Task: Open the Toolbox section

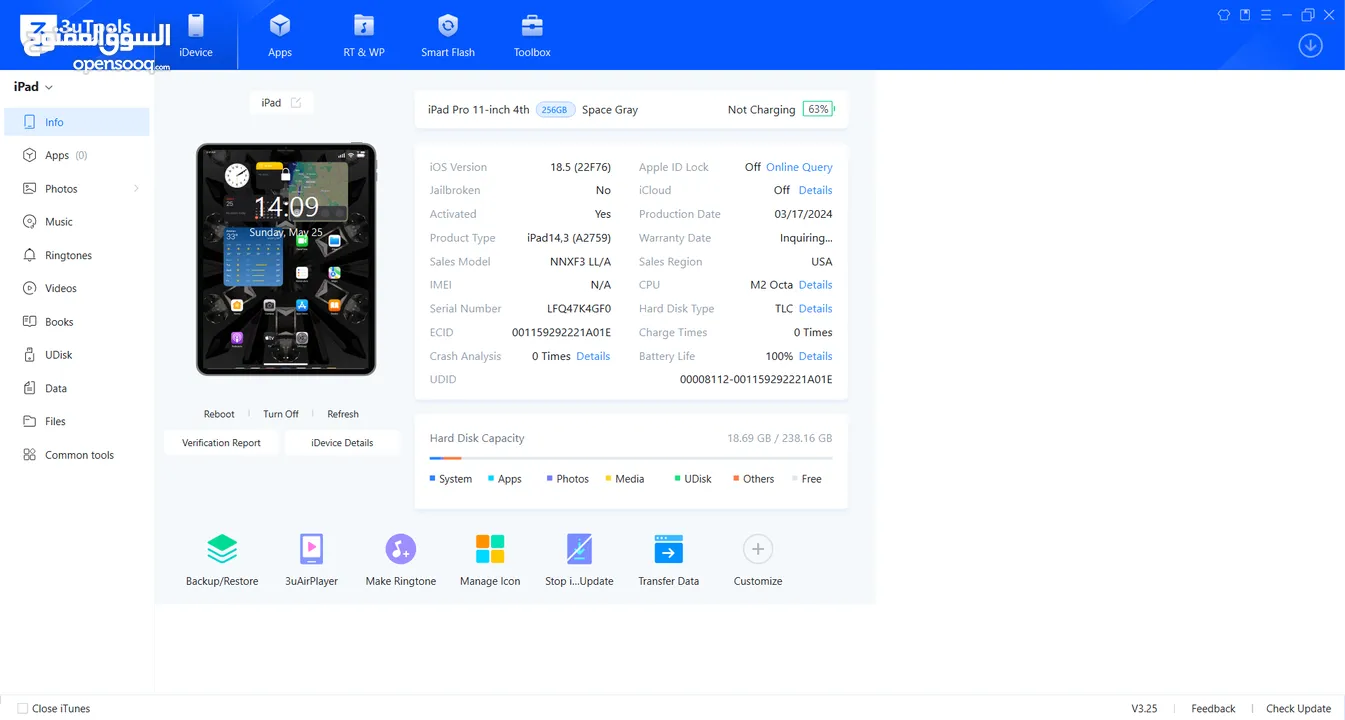Action: click(532, 36)
